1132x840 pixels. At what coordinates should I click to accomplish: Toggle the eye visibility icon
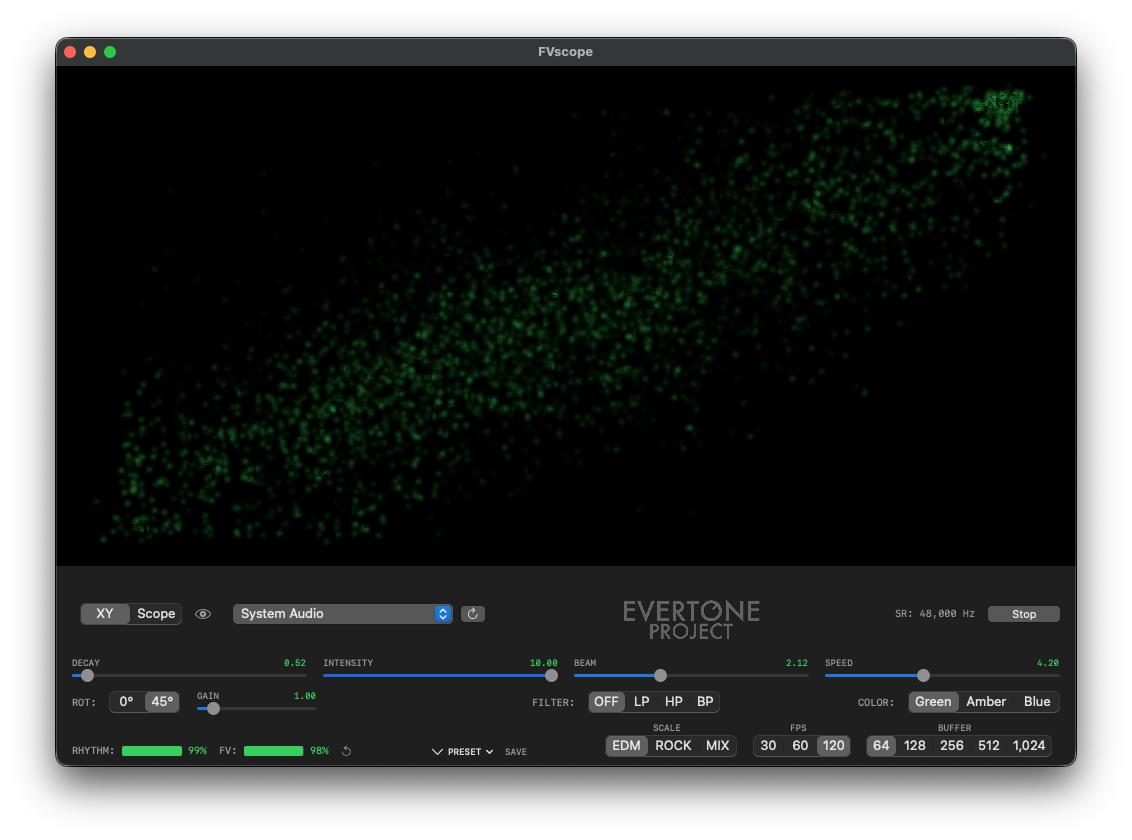coord(203,614)
